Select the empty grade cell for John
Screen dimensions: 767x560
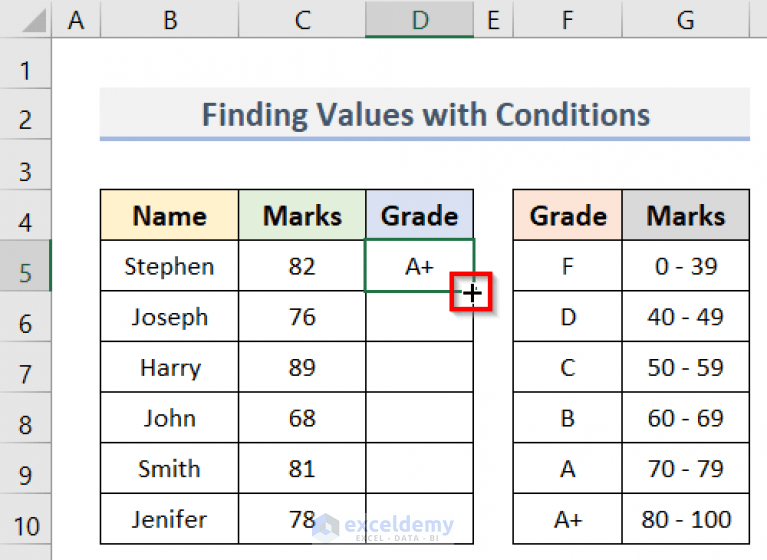420,418
